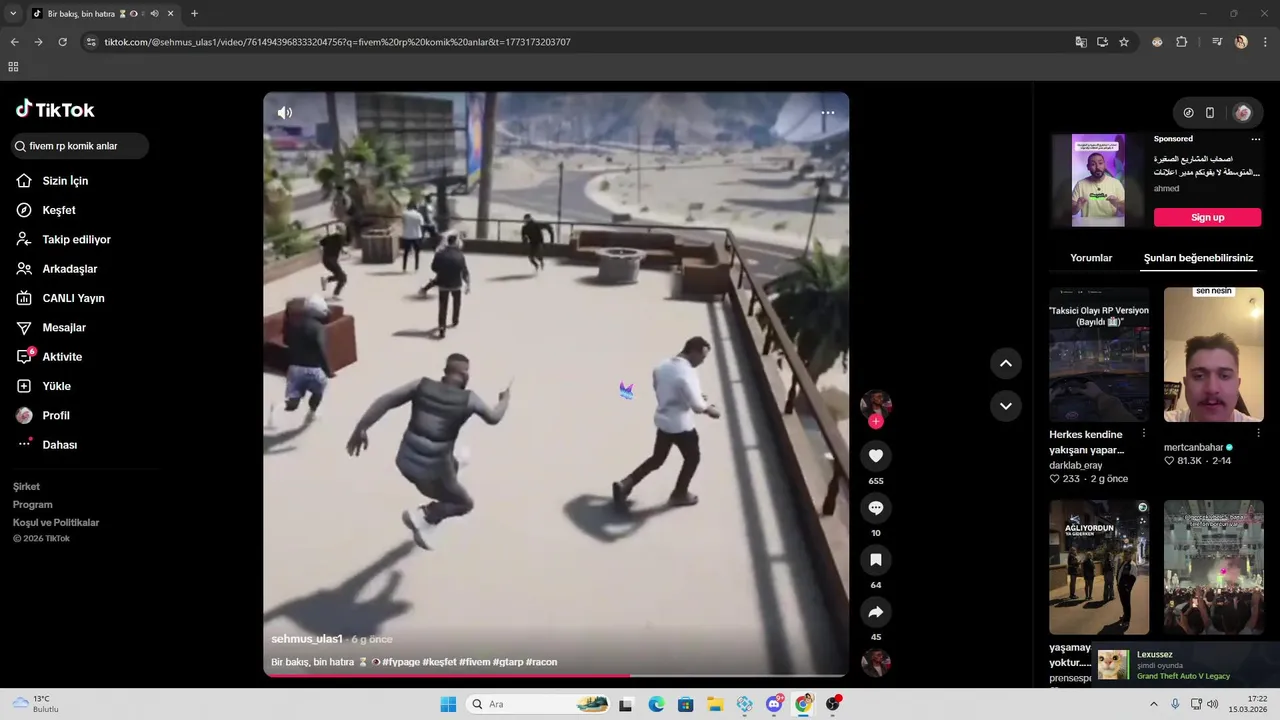Open the Taksici Olayı RP Versiyon video thumbnail
This screenshot has width=1280, height=720.
click(1099, 355)
